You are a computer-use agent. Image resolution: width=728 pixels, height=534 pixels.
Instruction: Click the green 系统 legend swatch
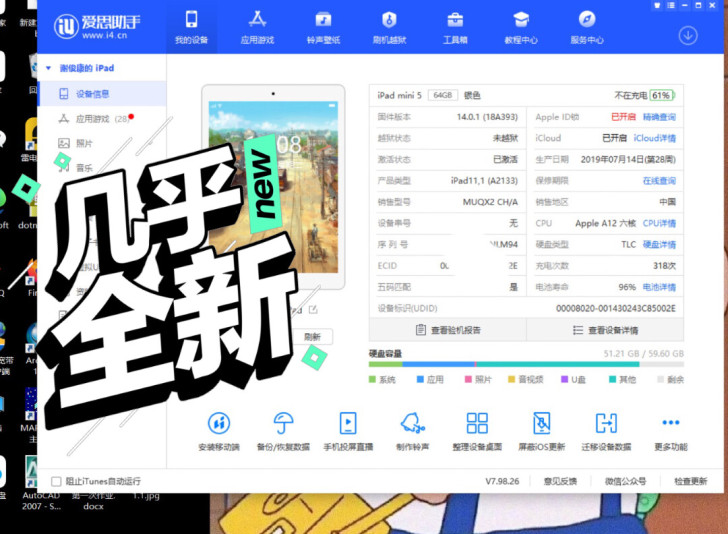tap(372, 379)
